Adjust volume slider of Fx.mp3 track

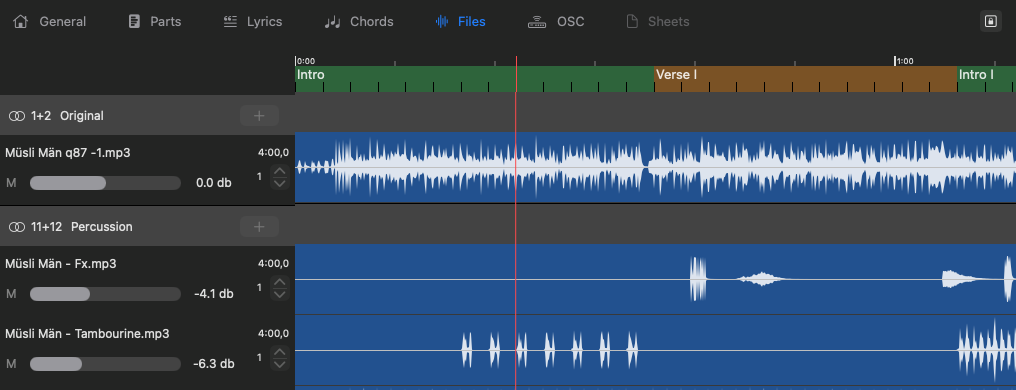[x=105, y=294]
